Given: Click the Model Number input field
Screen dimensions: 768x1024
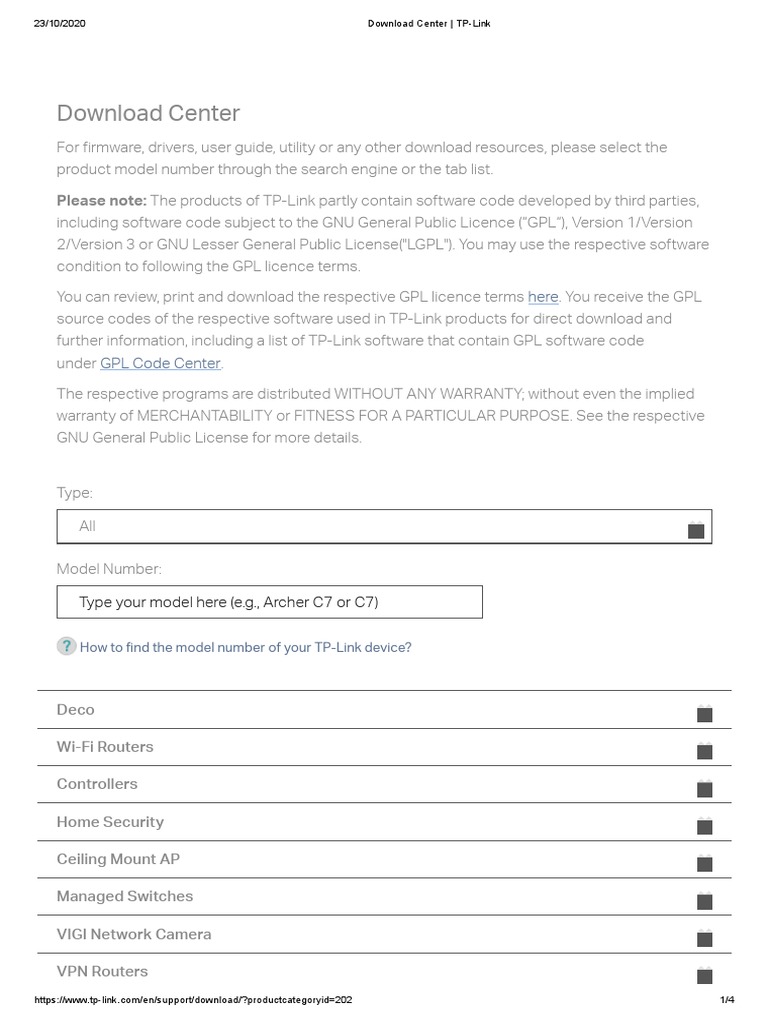Looking at the screenshot, I should point(269,602).
